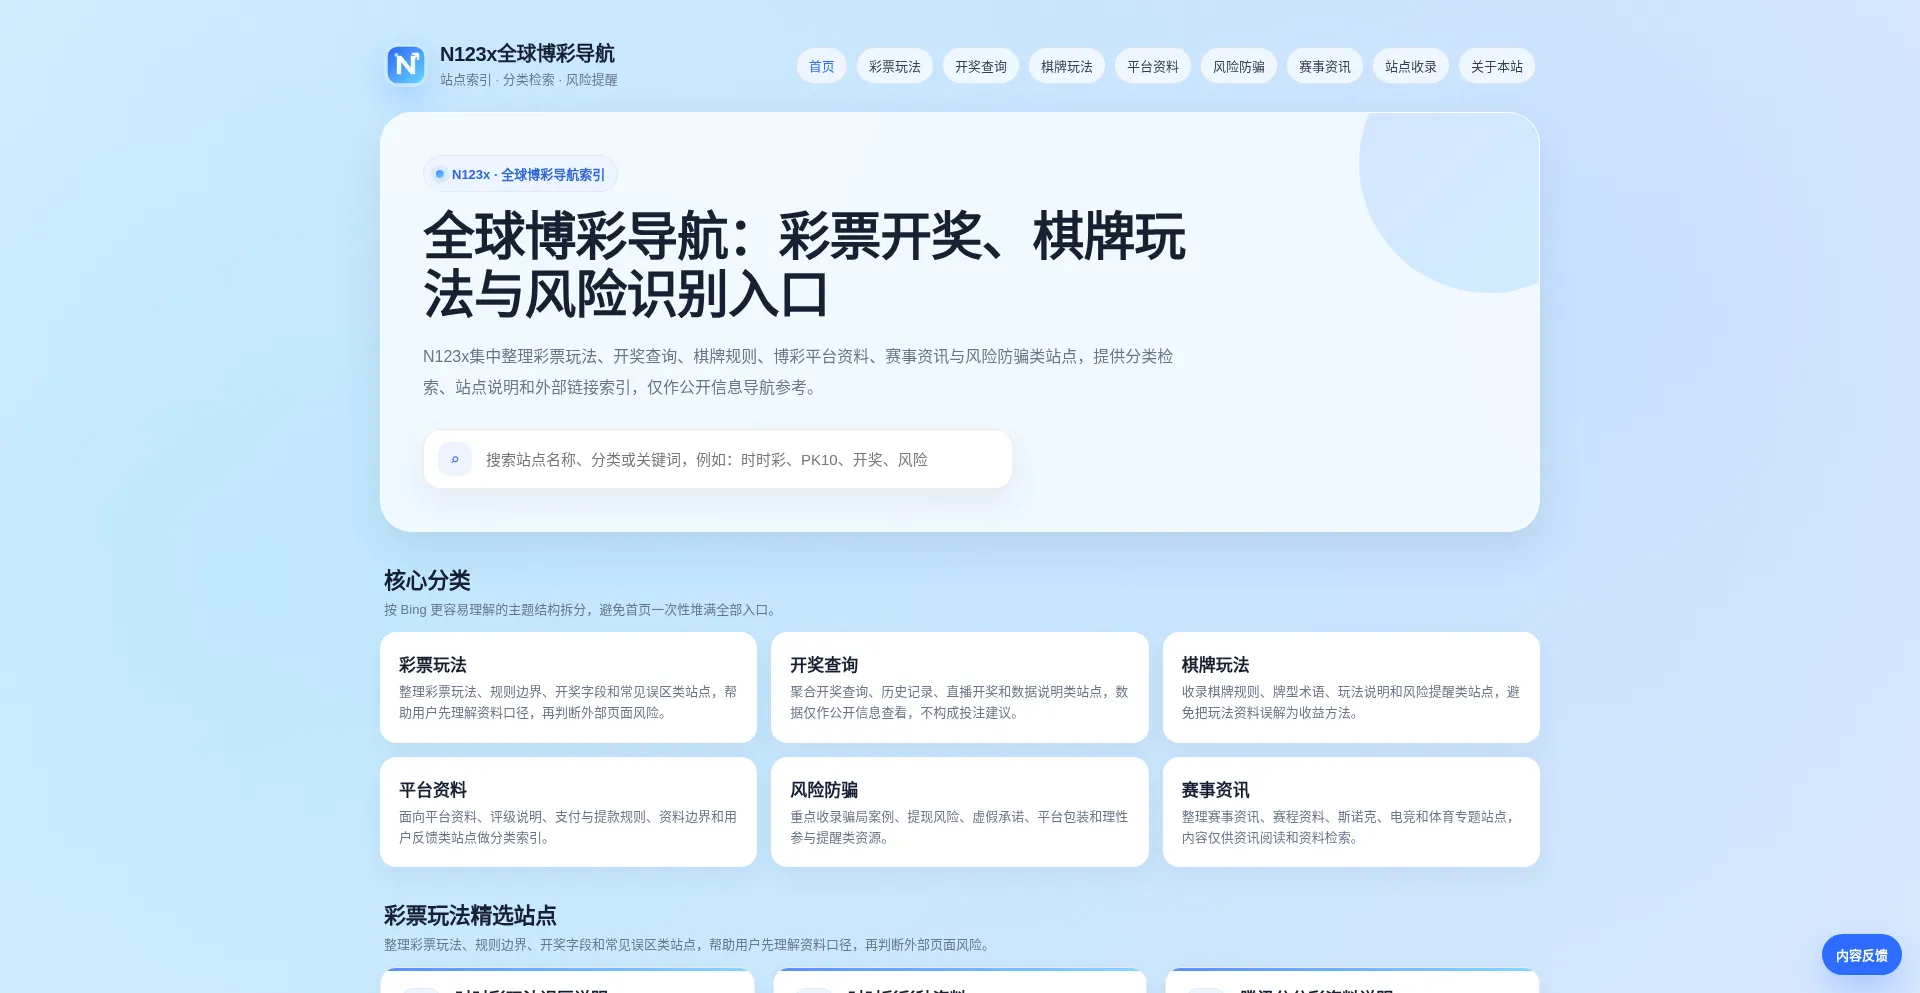This screenshot has width=1920, height=993.
Task: Click the 内容反馈 floating button
Action: tap(1862, 955)
